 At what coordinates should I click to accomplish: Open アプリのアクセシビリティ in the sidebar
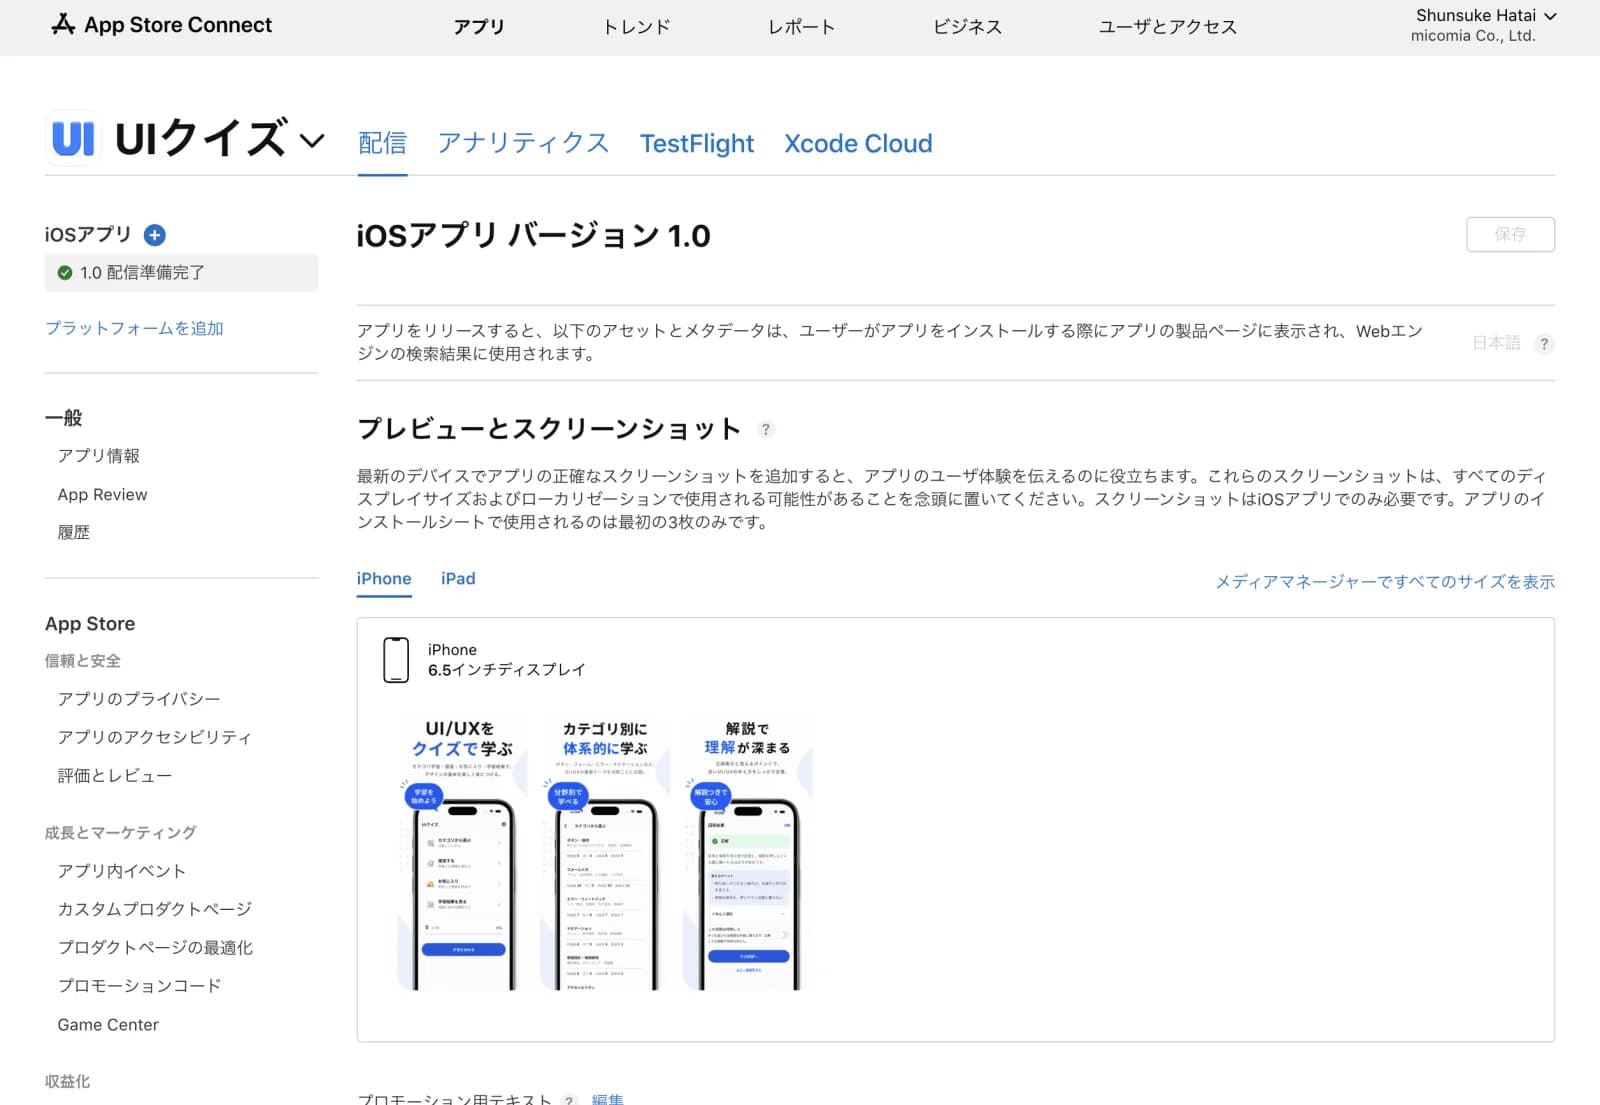click(155, 737)
